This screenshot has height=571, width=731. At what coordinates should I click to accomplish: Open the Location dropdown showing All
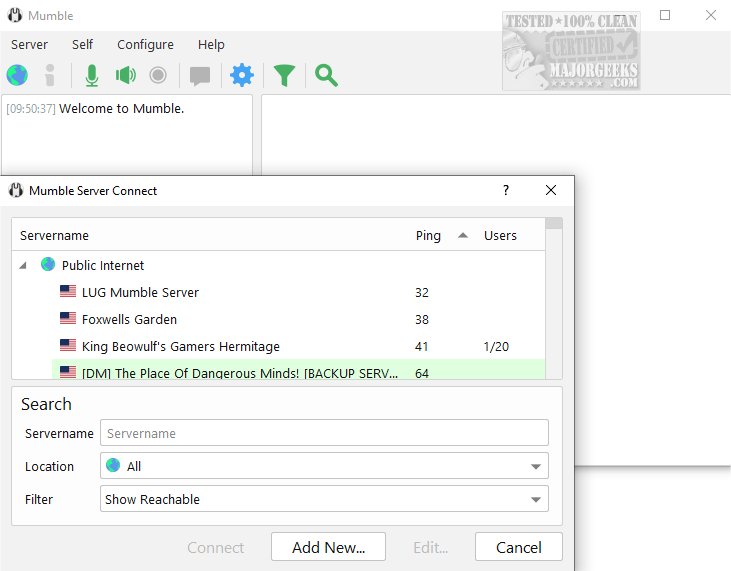[x=324, y=466]
